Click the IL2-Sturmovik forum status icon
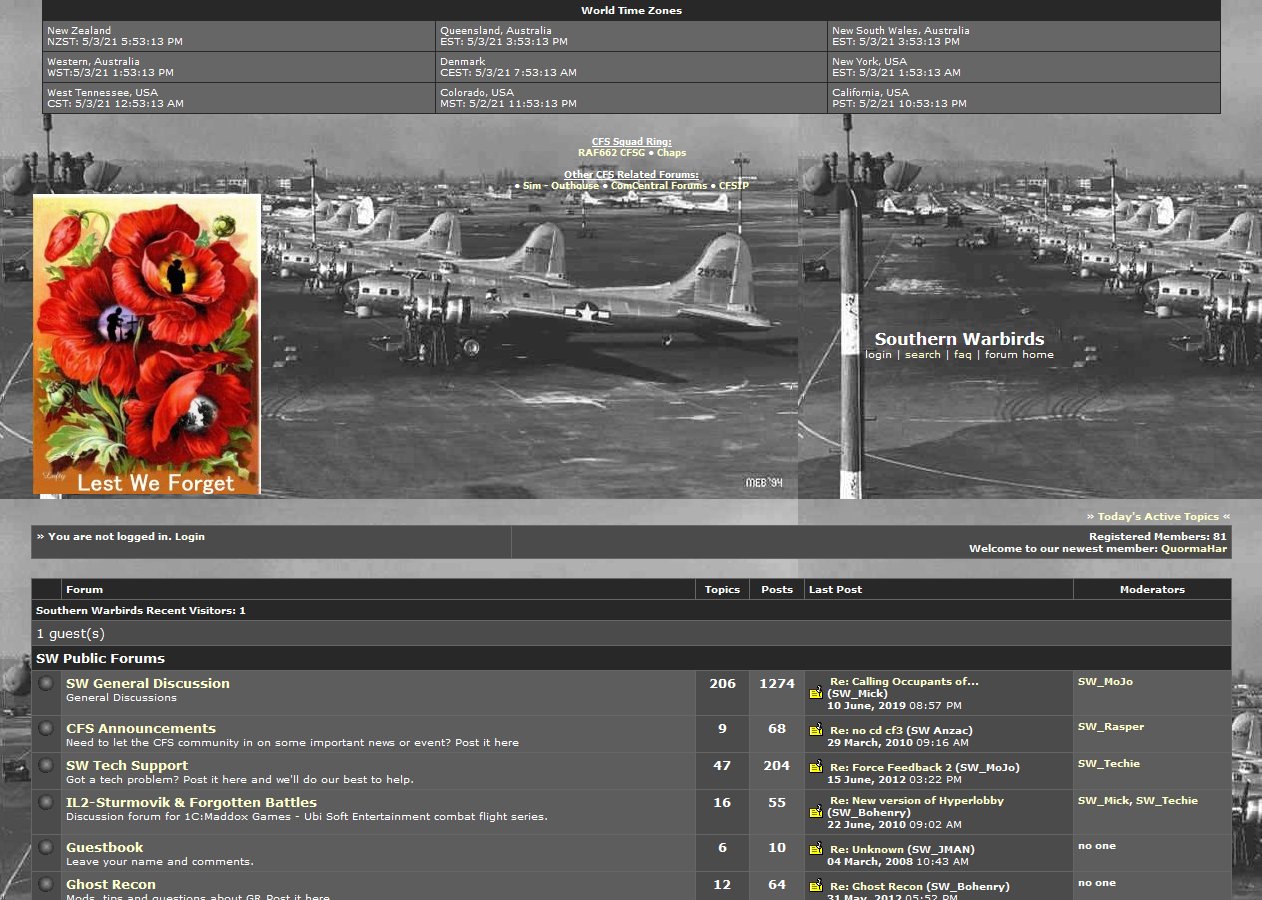The height and width of the screenshot is (900, 1262). point(46,803)
